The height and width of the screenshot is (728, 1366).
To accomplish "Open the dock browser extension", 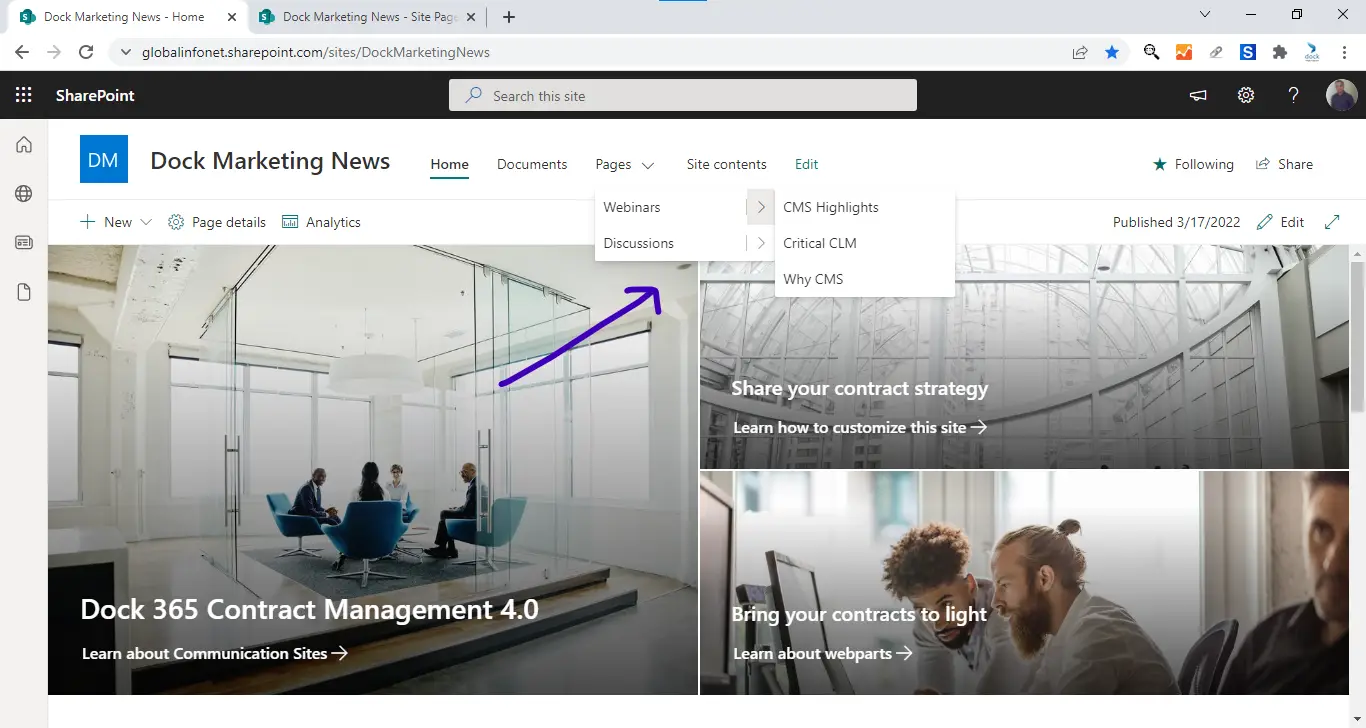I will (x=1312, y=52).
